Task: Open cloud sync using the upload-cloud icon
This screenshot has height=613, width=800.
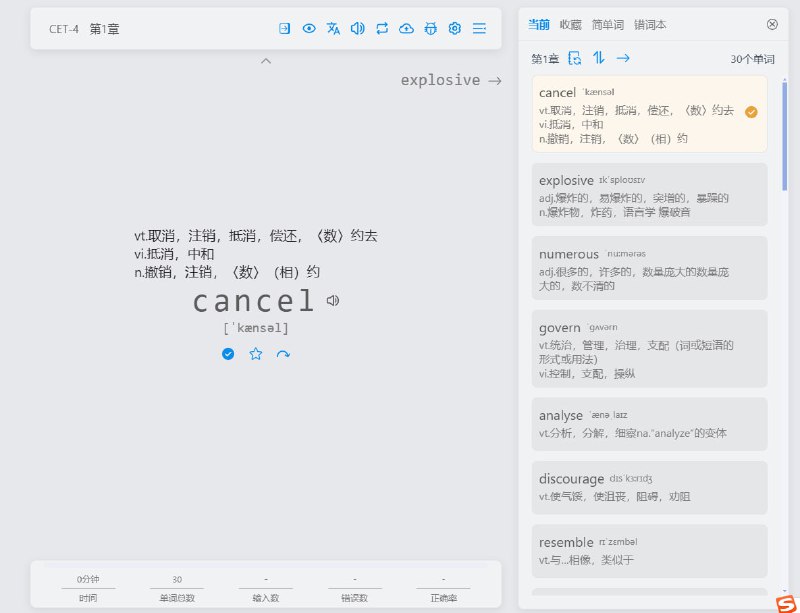Action: click(x=406, y=29)
